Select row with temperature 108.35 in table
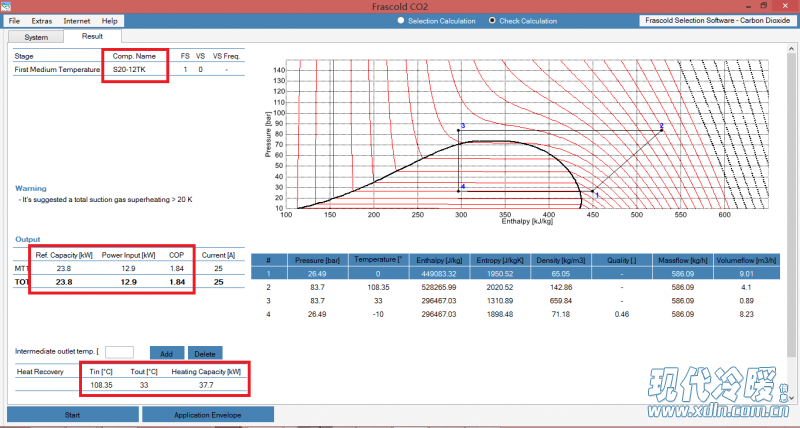The image size is (800, 428). point(515,287)
